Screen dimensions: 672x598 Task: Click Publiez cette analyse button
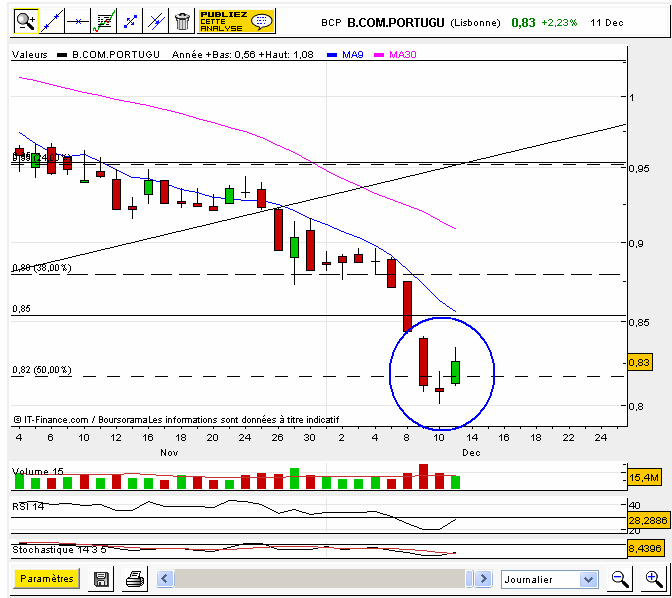pyautogui.click(x=236, y=21)
